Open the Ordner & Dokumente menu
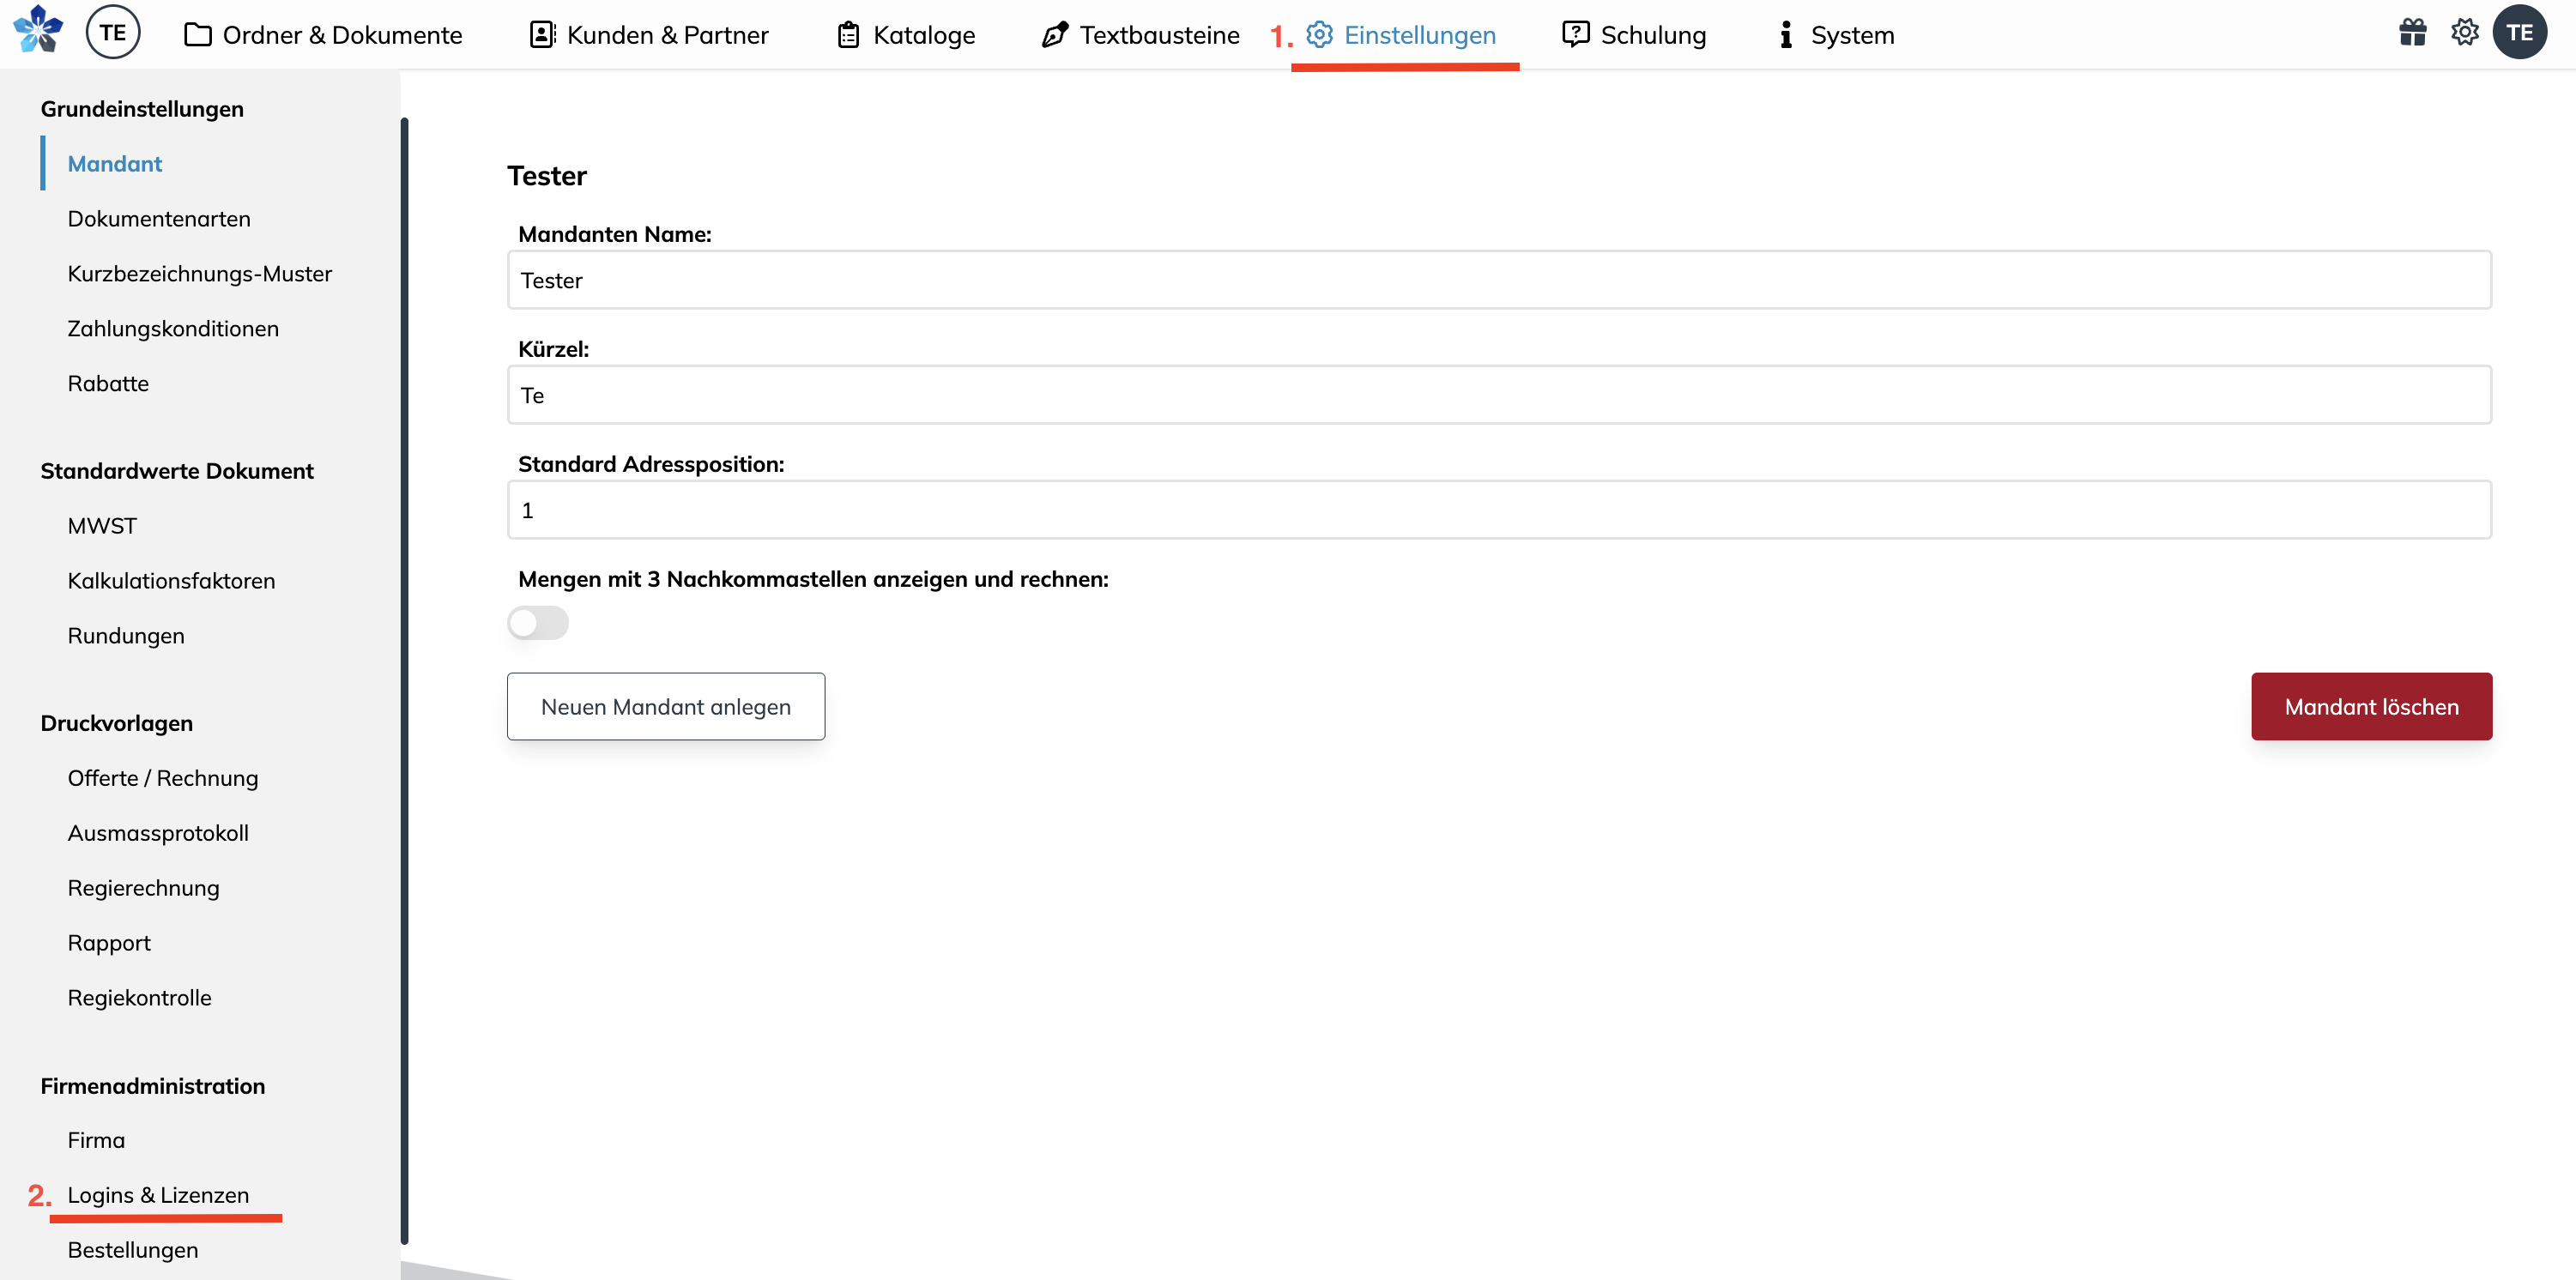This screenshot has width=2576, height=1280. (323, 35)
